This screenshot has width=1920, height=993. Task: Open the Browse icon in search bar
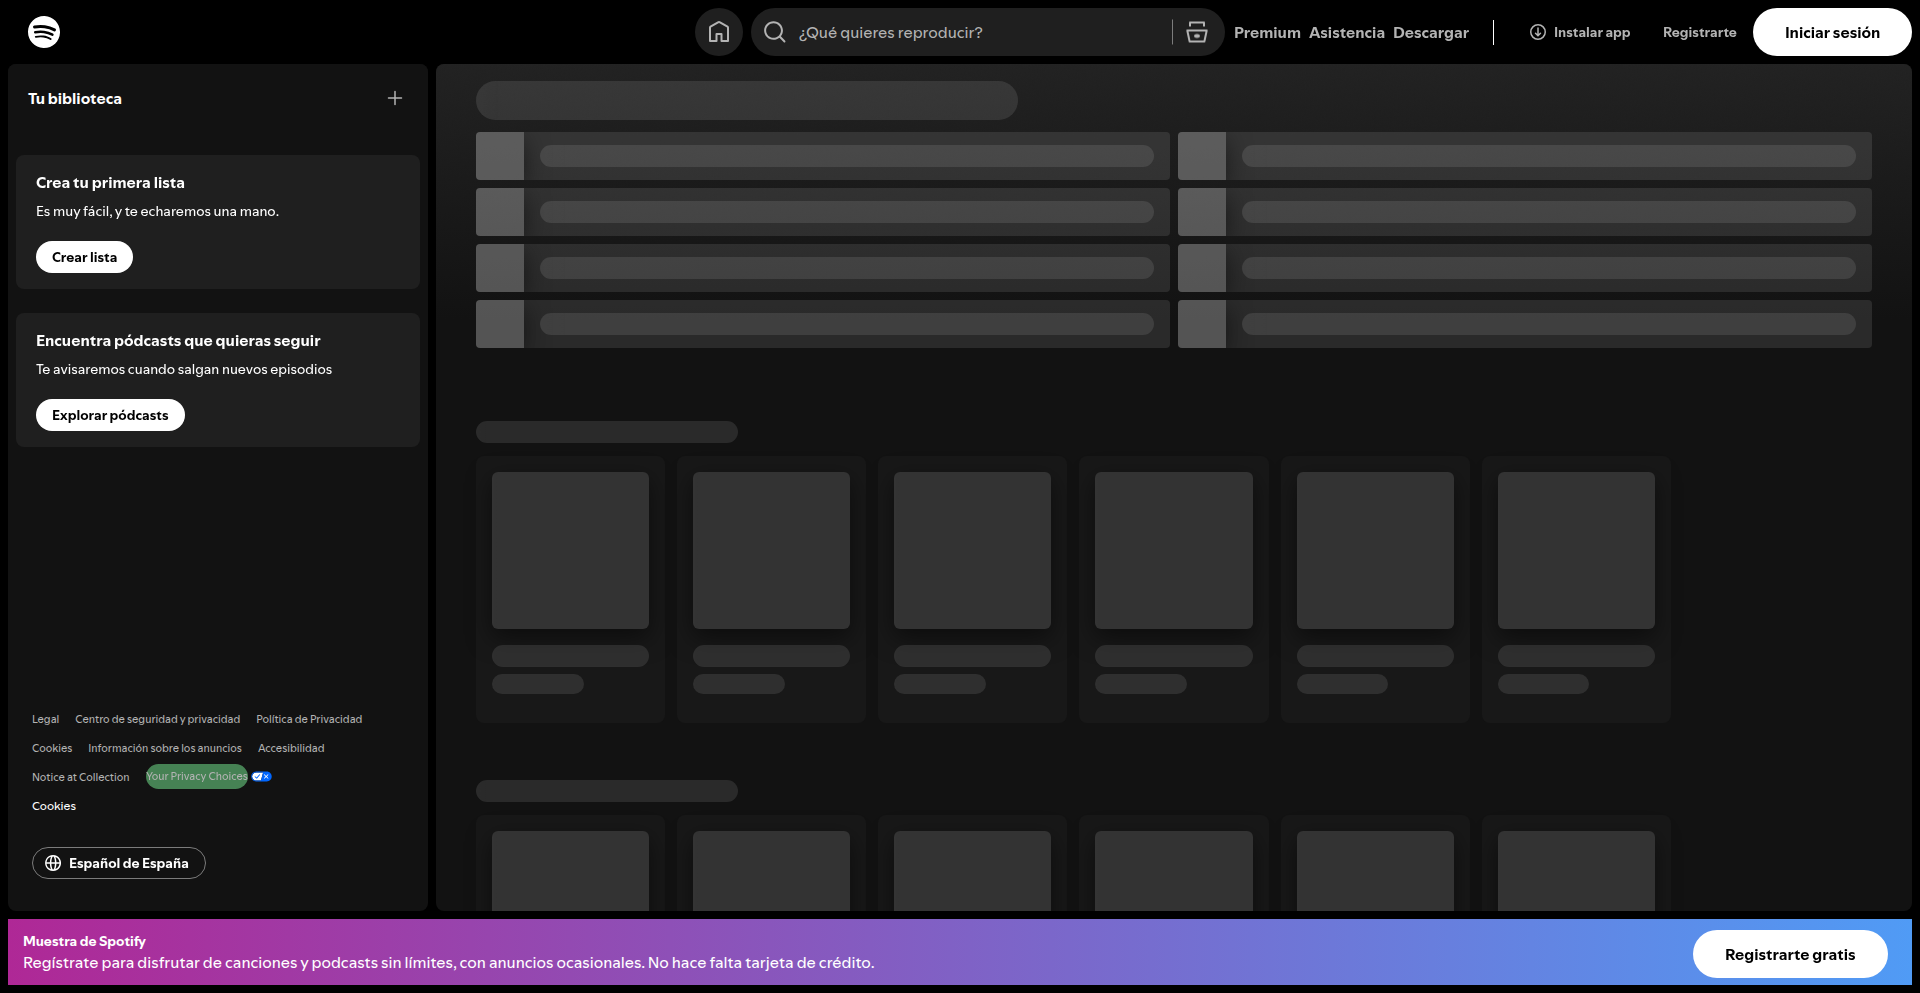[x=1196, y=32]
